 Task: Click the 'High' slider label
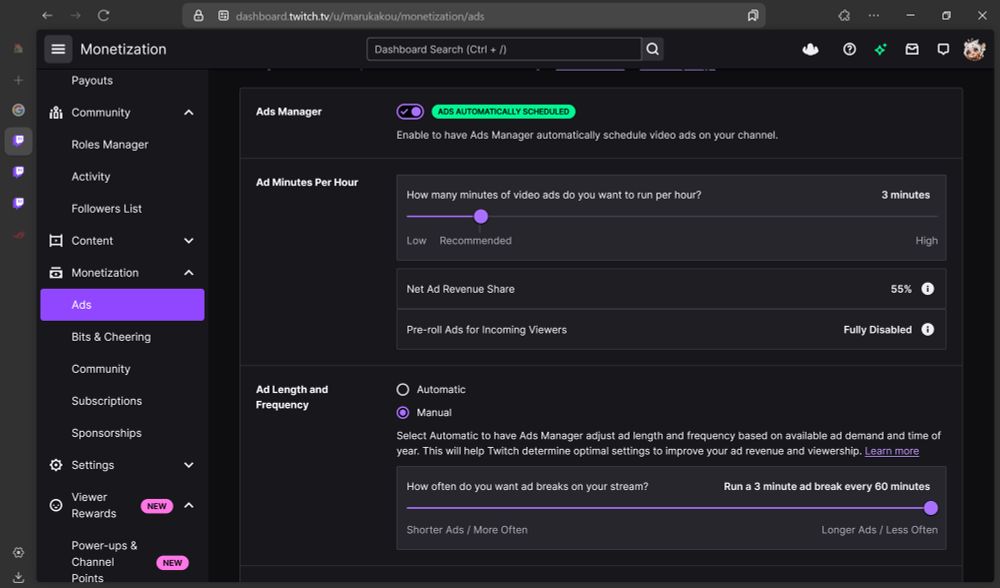coord(927,241)
